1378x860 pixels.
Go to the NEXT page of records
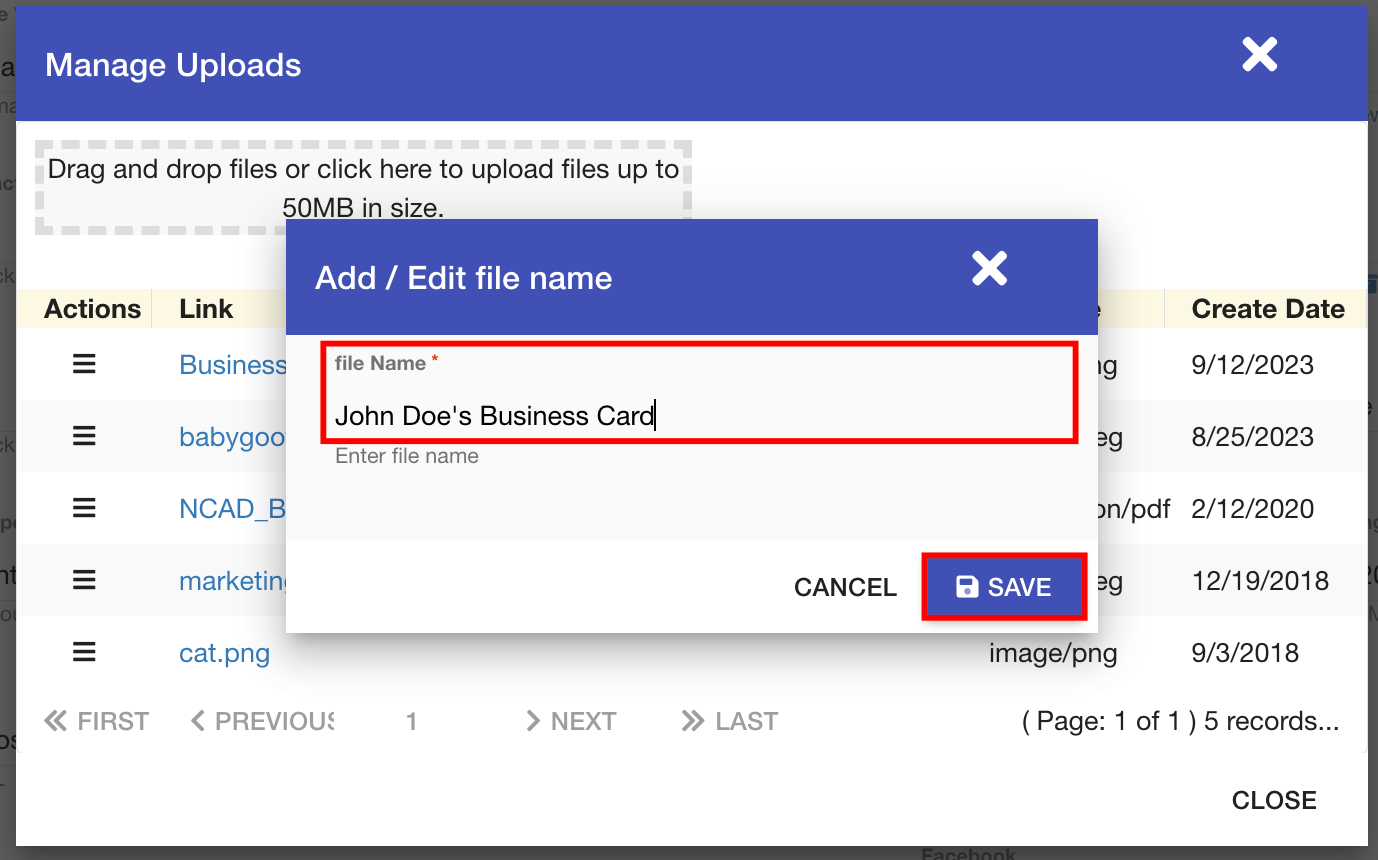(570, 720)
